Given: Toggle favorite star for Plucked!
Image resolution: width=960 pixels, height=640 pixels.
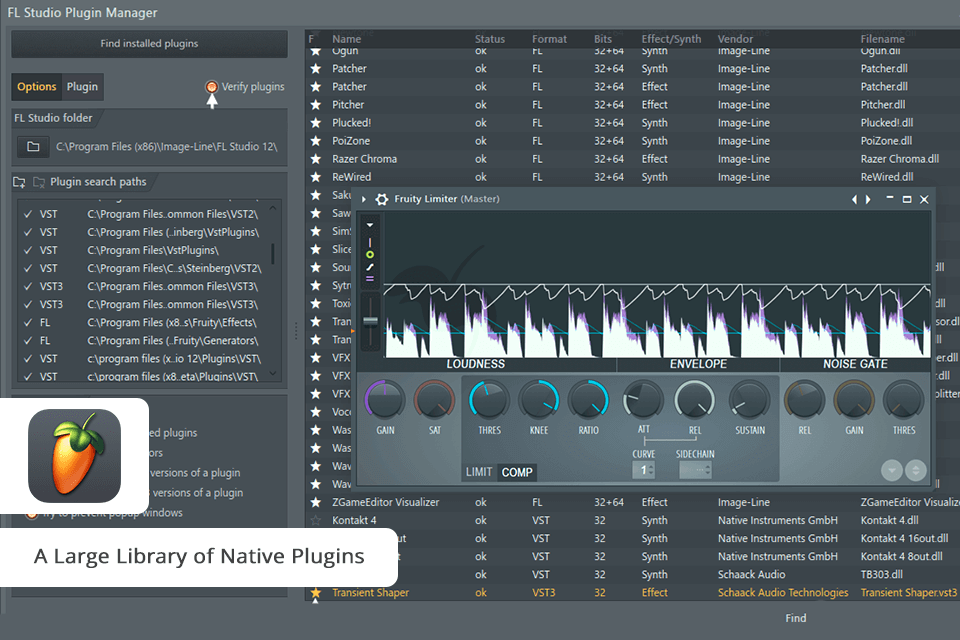Looking at the screenshot, I should click(x=316, y=123).
